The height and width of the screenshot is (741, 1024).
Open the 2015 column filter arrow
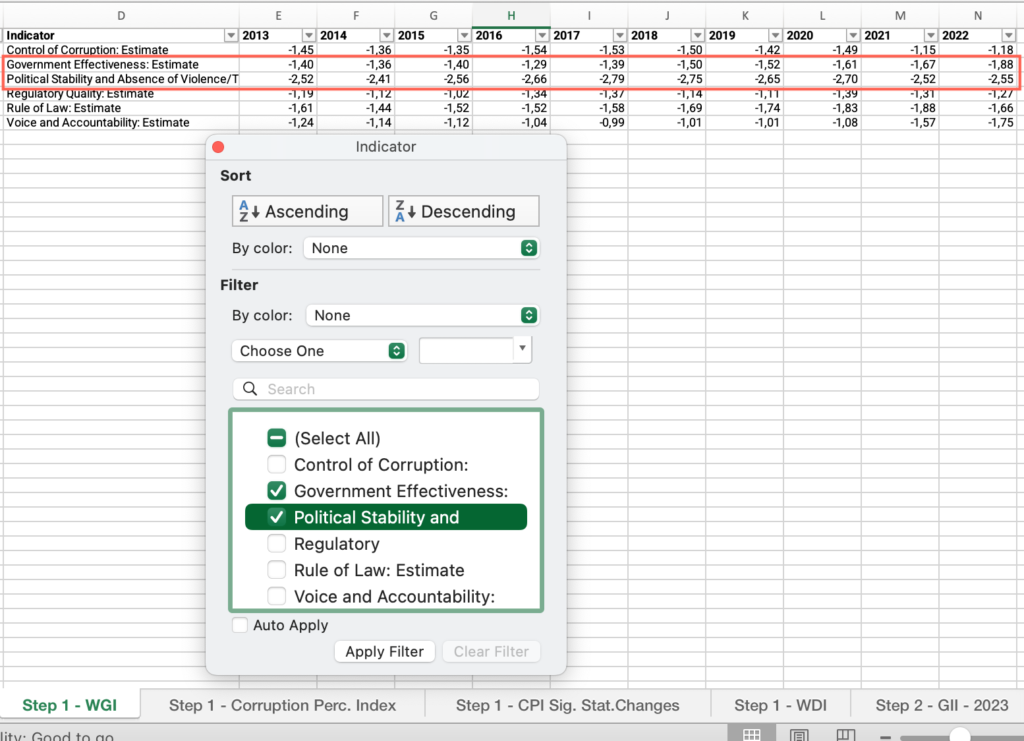point(464,35)
